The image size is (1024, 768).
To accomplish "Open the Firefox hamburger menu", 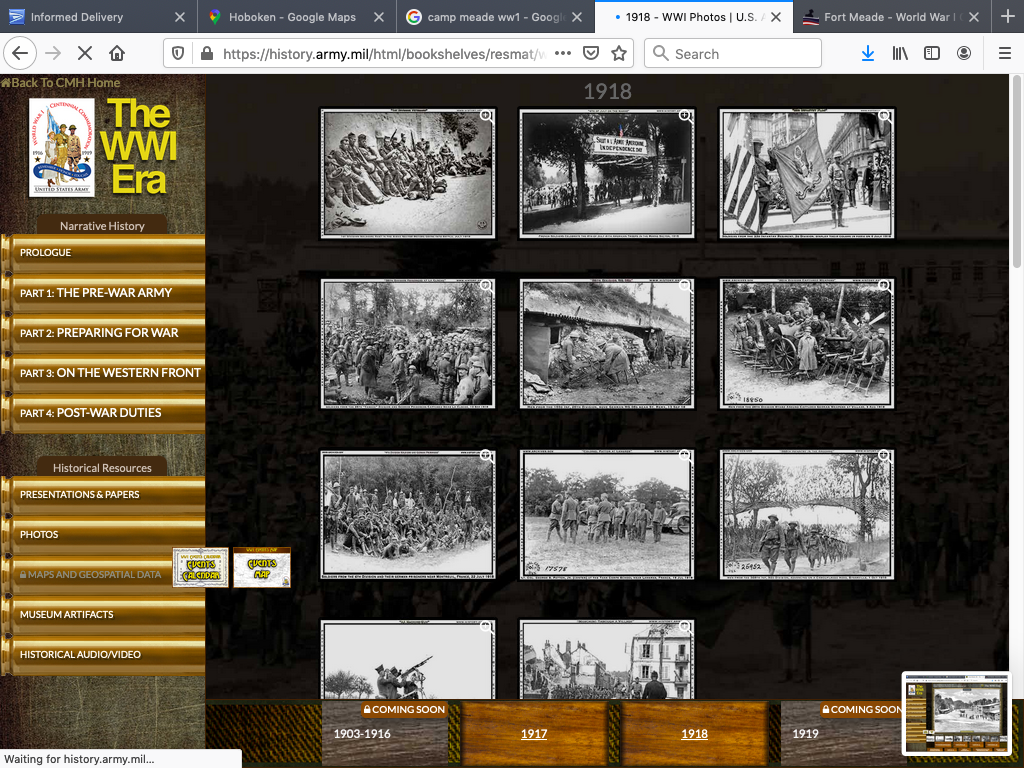I will tap(1004, 54).
